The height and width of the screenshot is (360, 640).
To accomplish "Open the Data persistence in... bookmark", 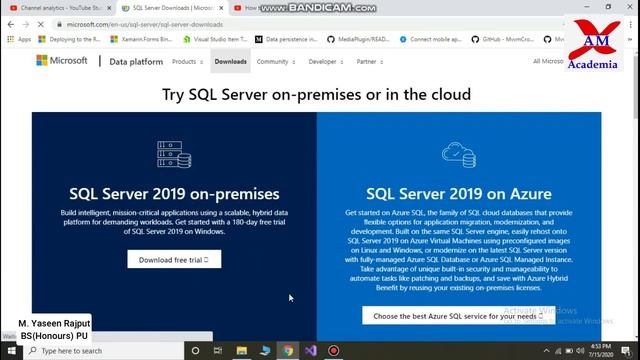I will point(286,39).
